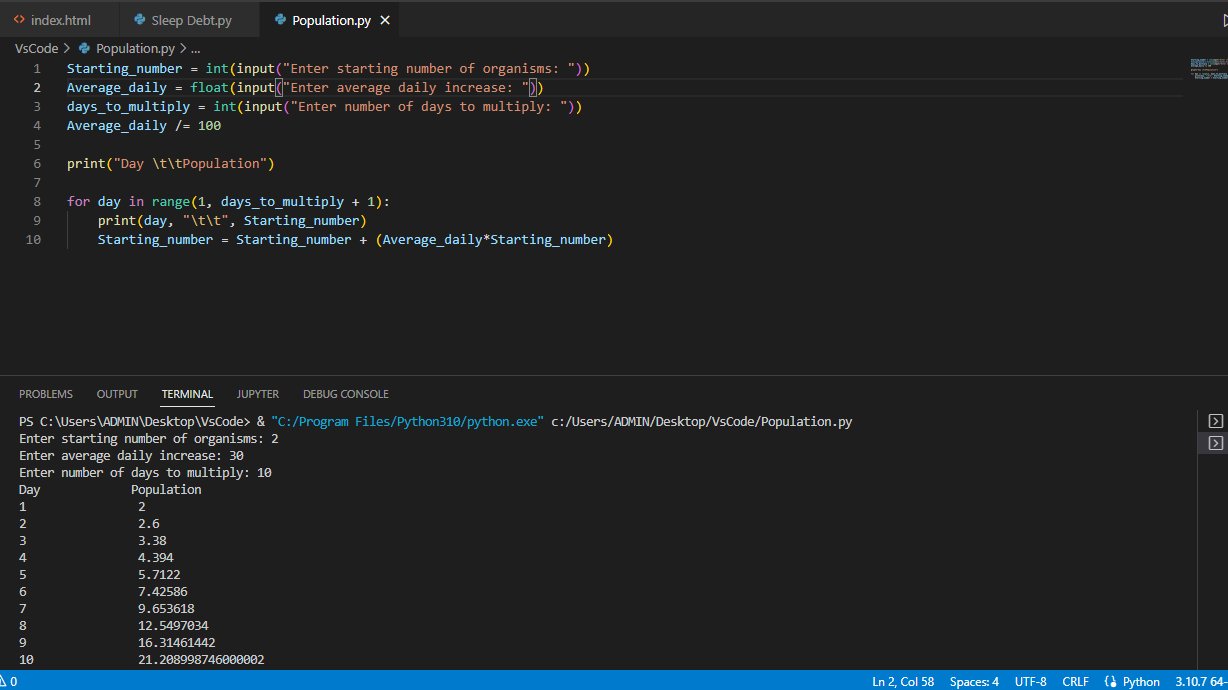Viewport: 1228px width, 690px height.
Task: Click Spaces: 4 indentation setting
Action: [974, 681]
